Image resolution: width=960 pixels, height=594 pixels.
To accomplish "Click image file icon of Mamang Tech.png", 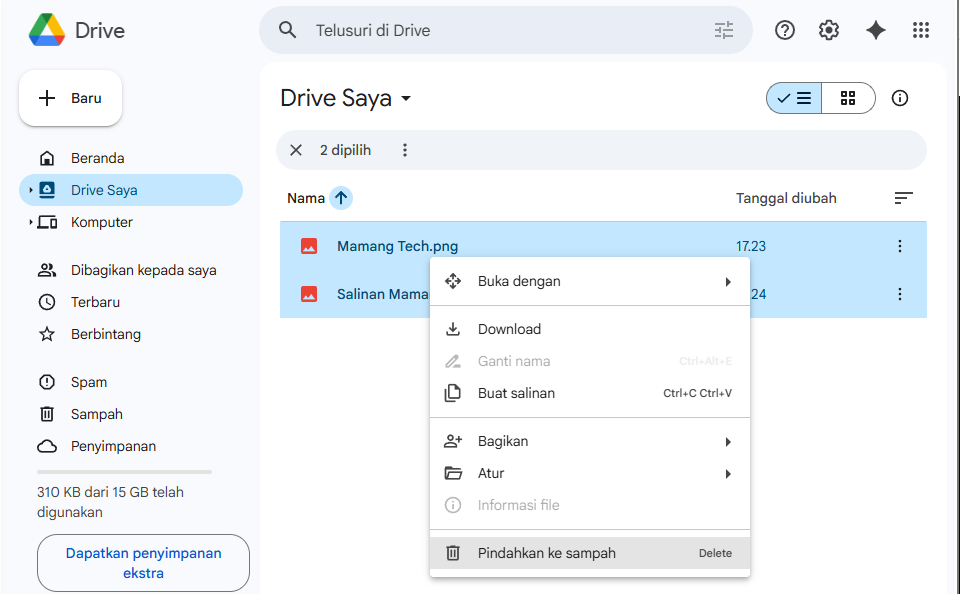I will [x=309, y=246].
